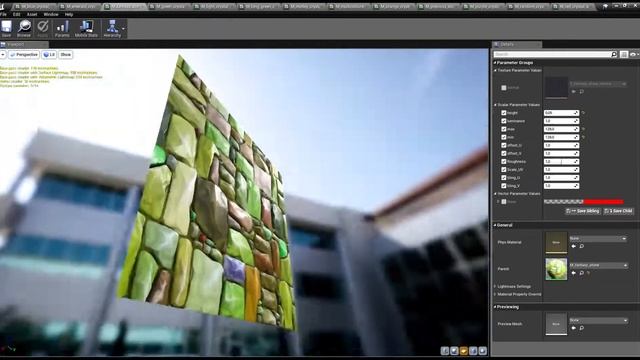Browse to Phys Material in Content Browser
Screen dimensions: 640x360
tap(582, 246)
